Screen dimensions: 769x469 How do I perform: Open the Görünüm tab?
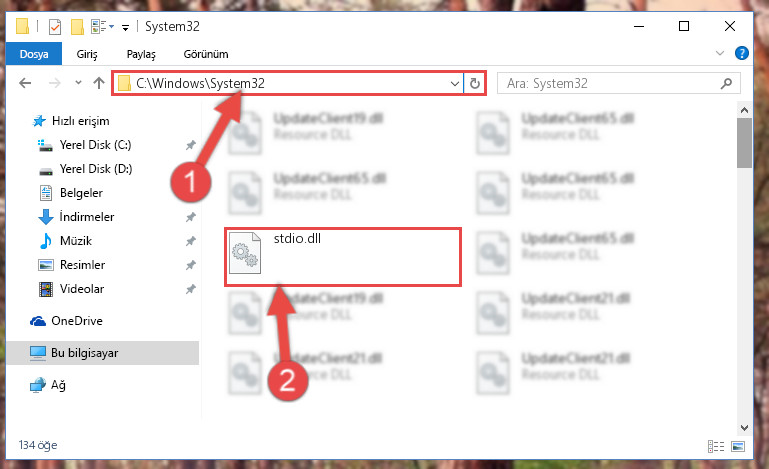[x=206, y=54]
